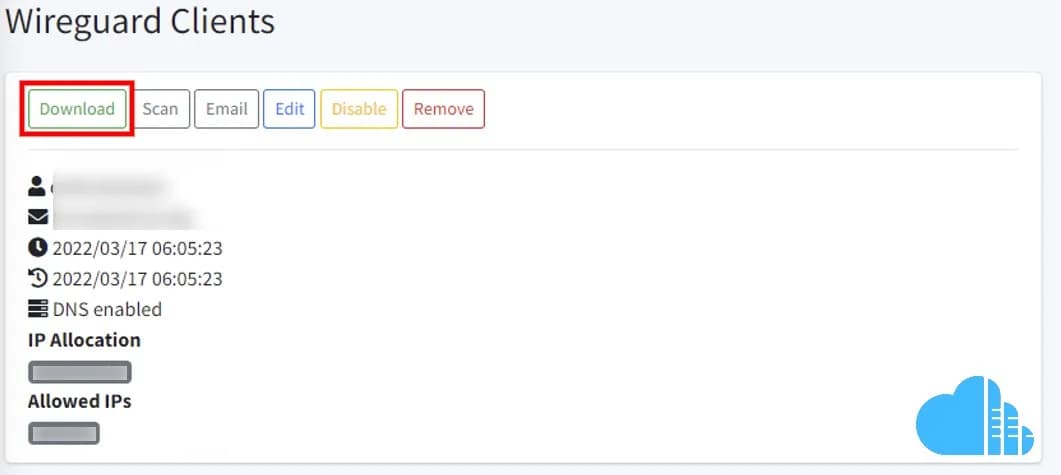Image resolution: width=1061 pixels, height=475 pixels.
Task: Click the blurred email address text
Action: point(124,218)
